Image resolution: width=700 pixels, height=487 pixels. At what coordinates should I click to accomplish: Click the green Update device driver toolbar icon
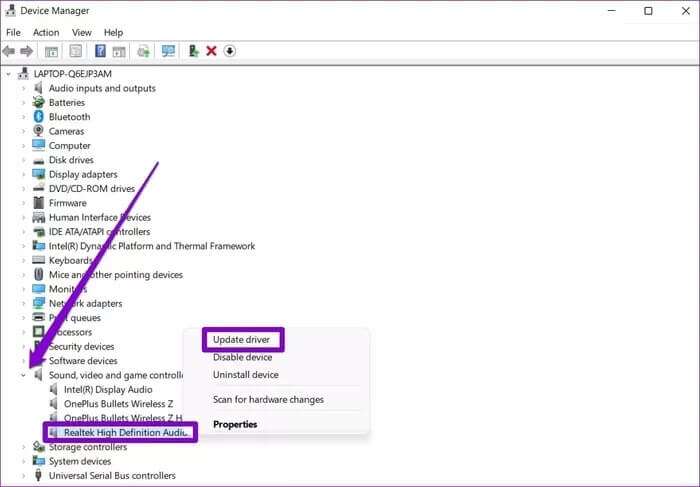[x=193, y=51]
